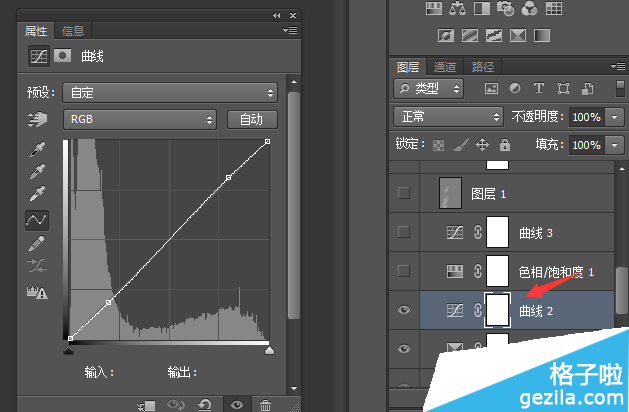Pick the white point eyedropper
Image resolution: width=629 pixels, height=412 pixels.
click(x=37, y=193)
